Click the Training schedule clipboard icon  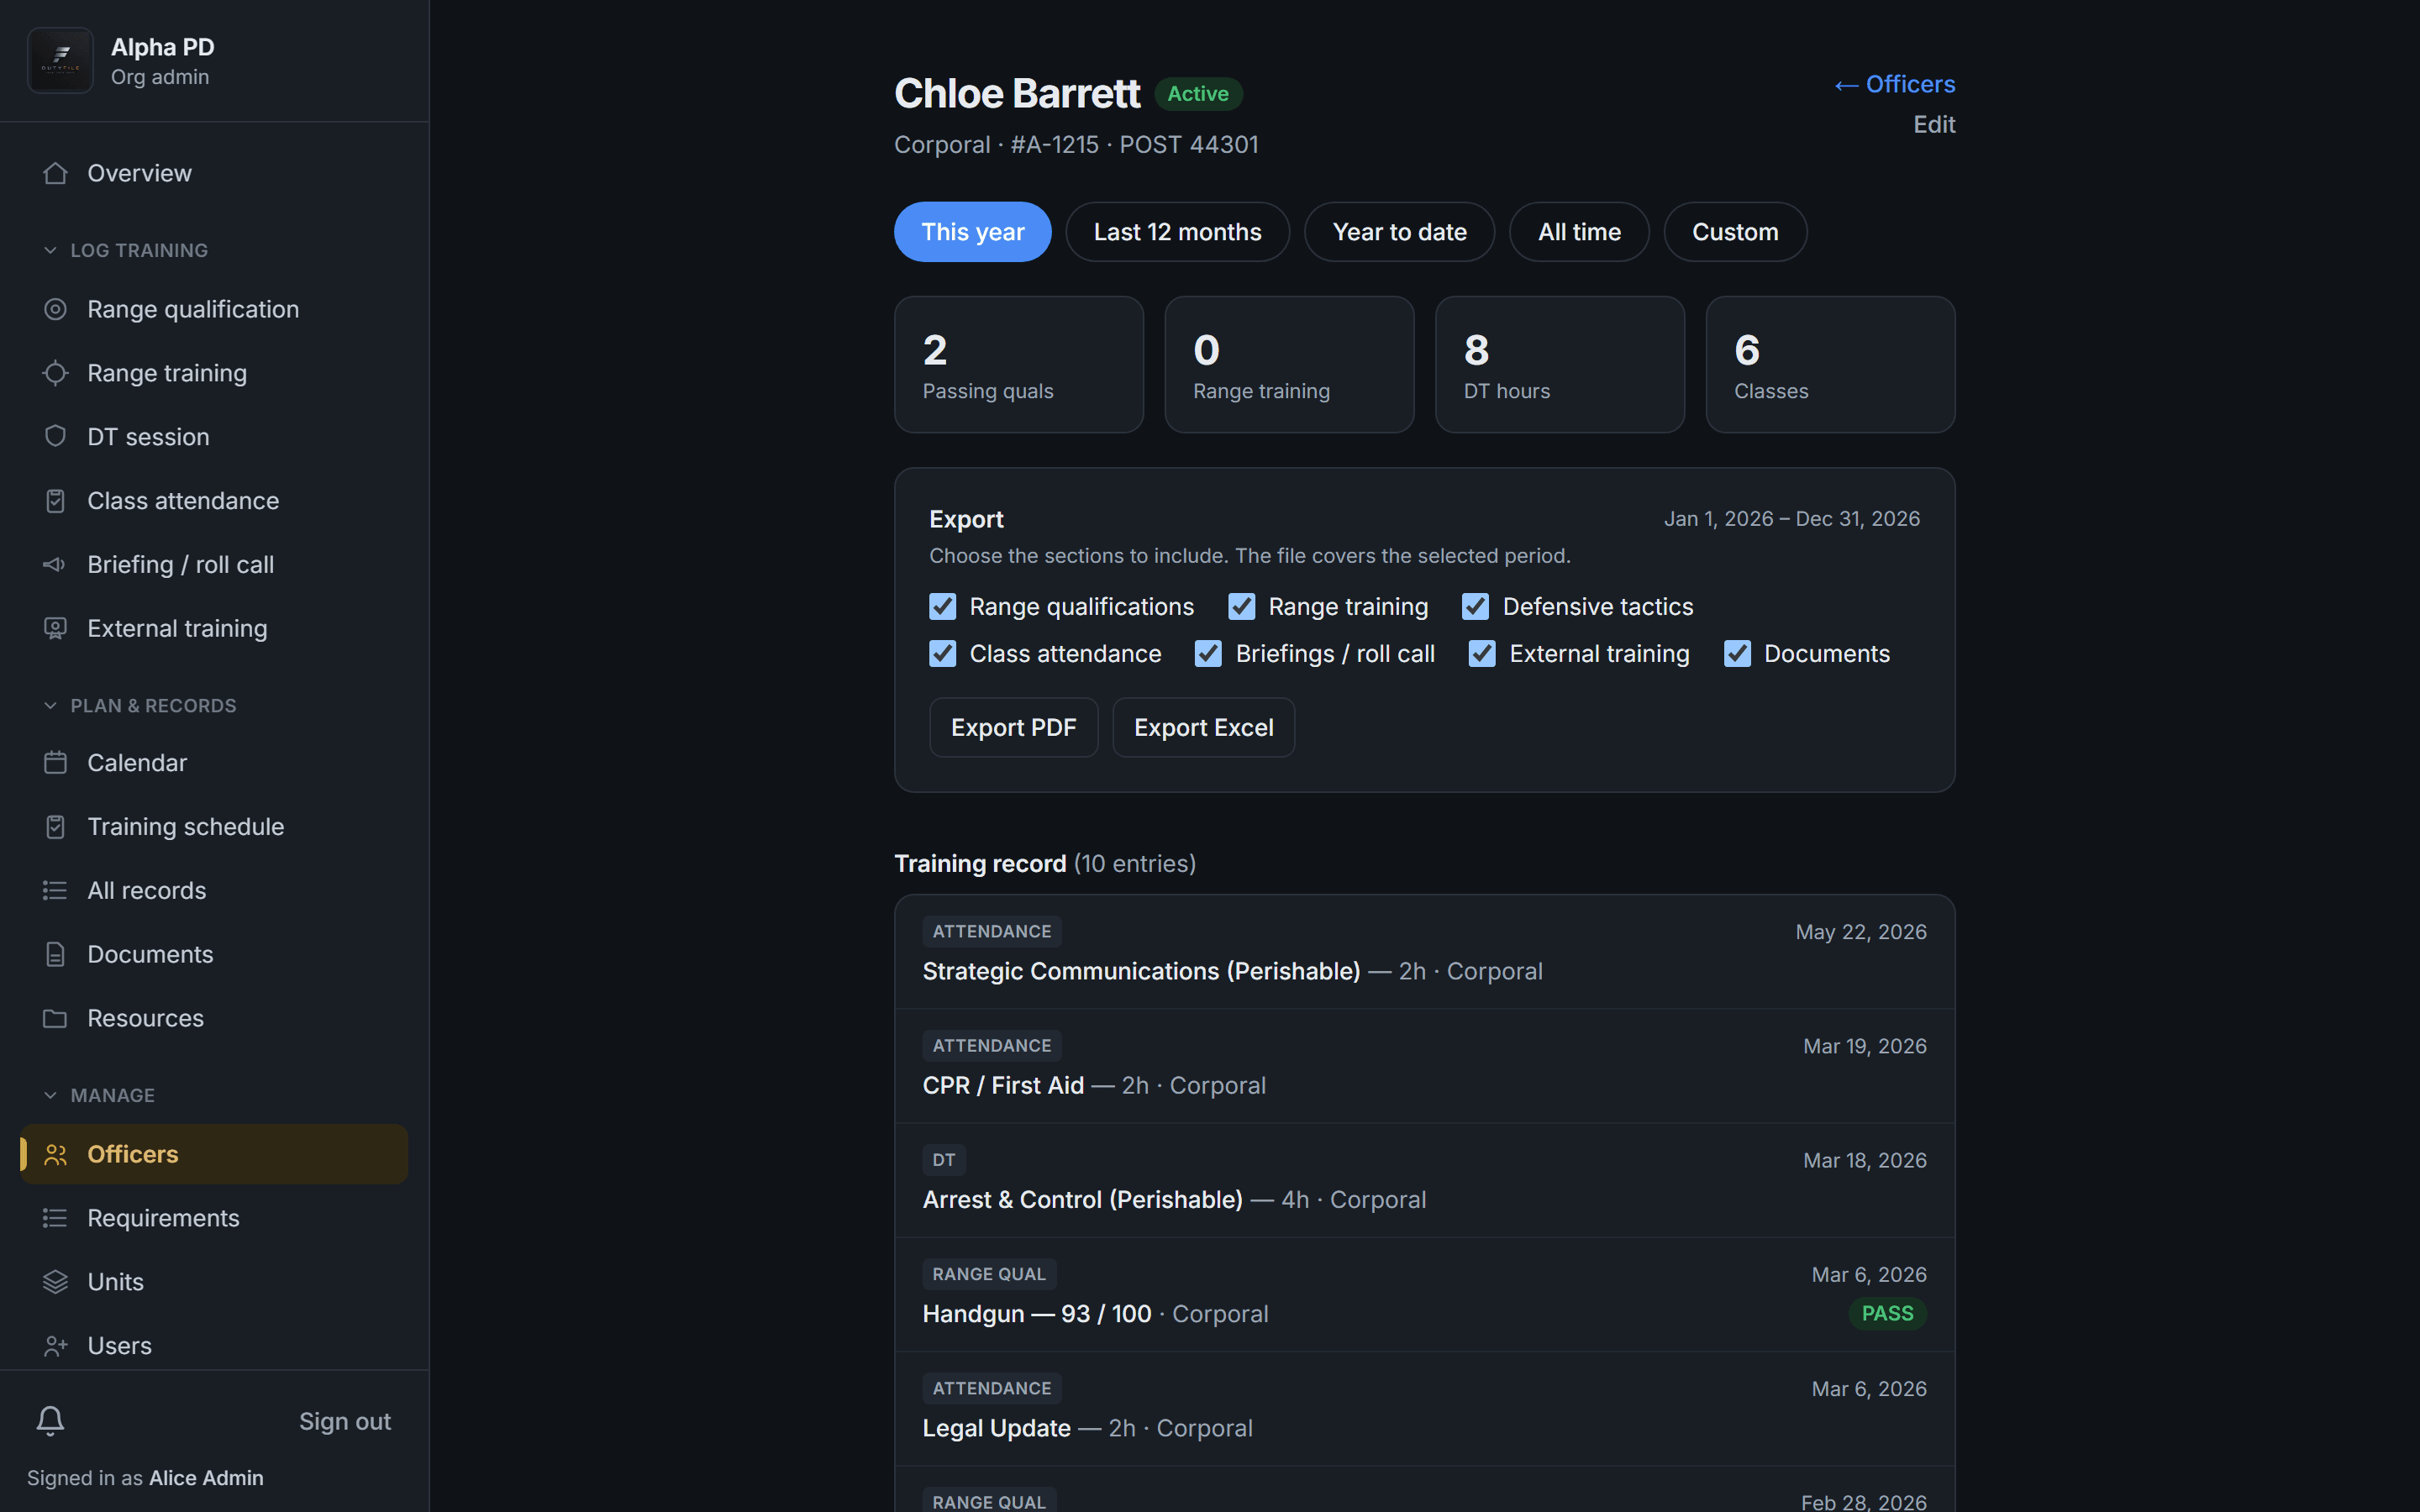pyautogui.click(x=55, y=827)
